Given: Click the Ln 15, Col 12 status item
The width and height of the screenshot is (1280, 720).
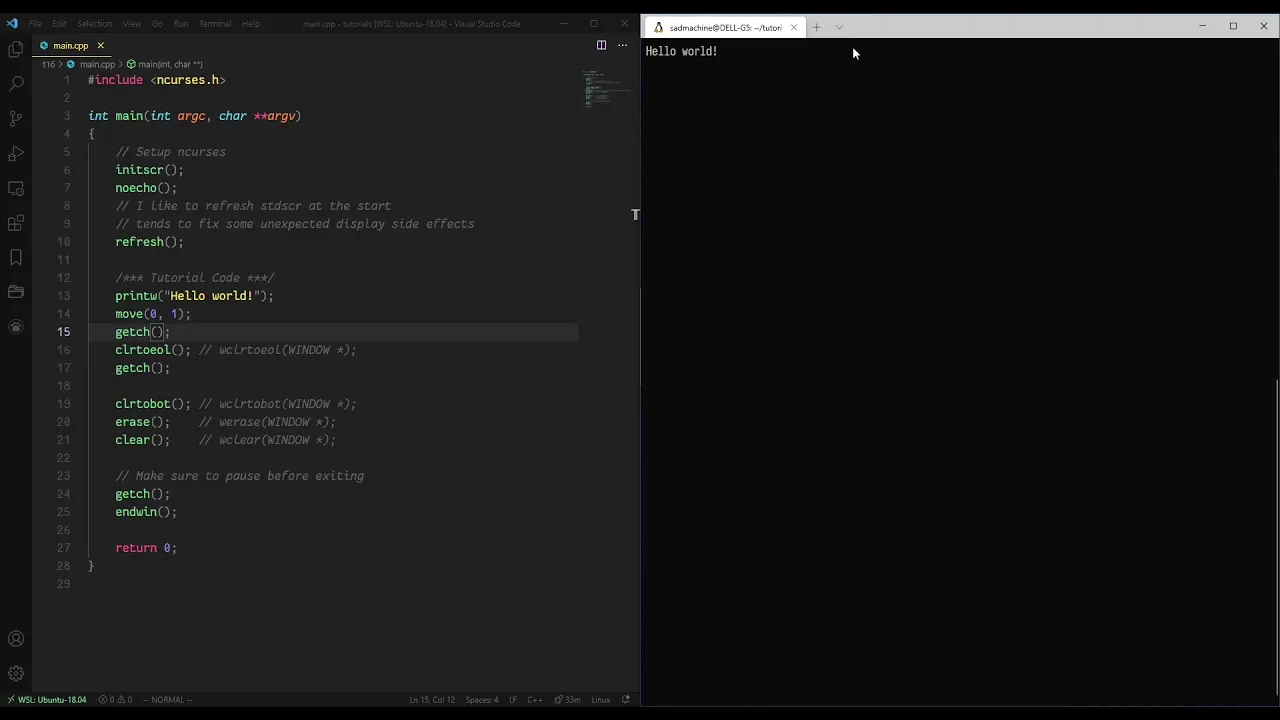Looking at the screenshot, I should coord(432,700).
